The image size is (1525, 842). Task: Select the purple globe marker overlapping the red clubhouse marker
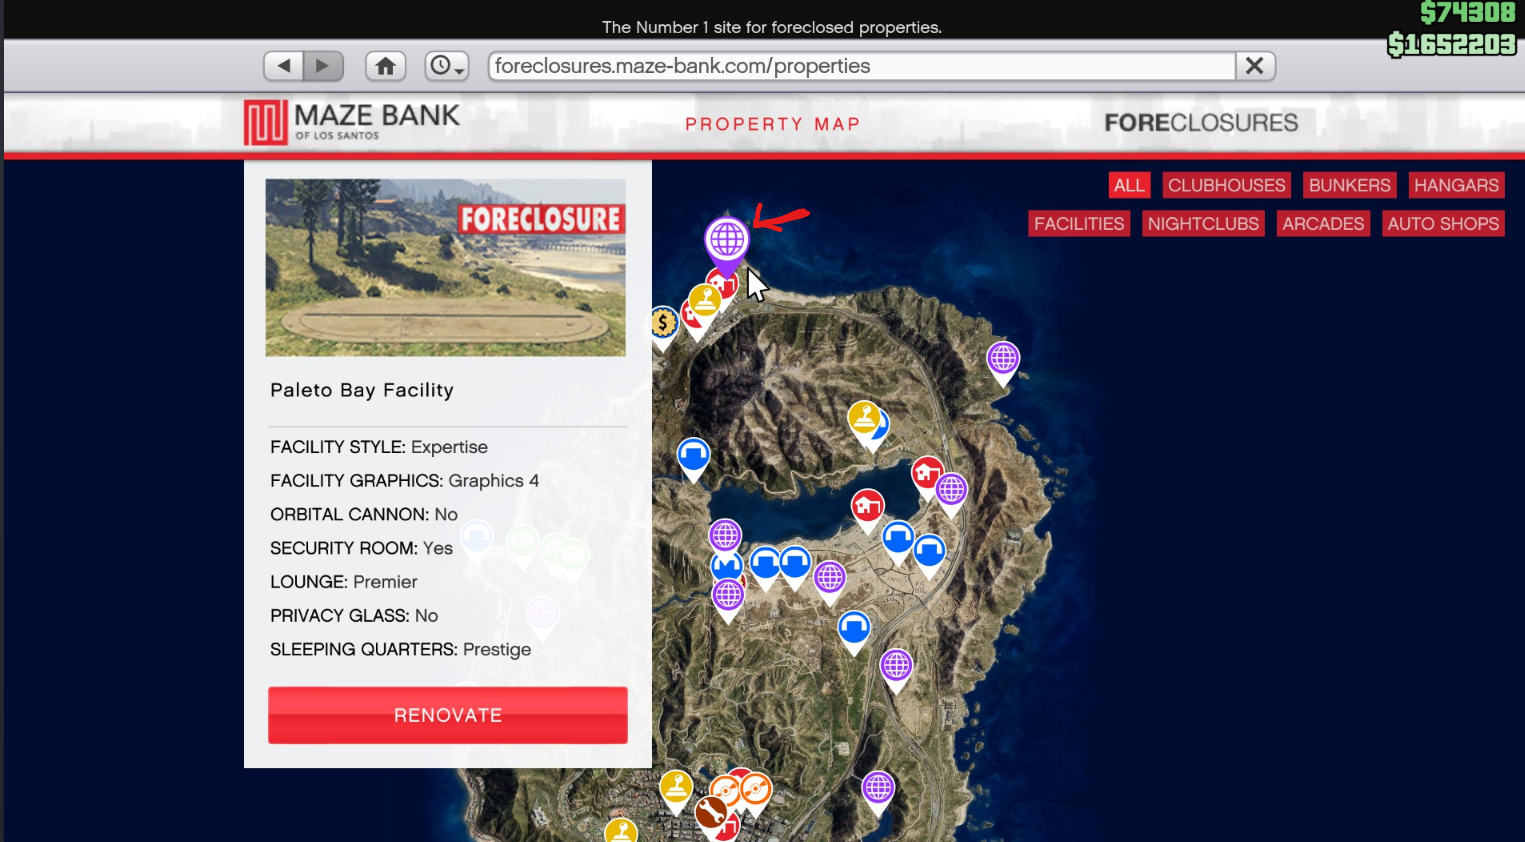(x=951, y=490)
